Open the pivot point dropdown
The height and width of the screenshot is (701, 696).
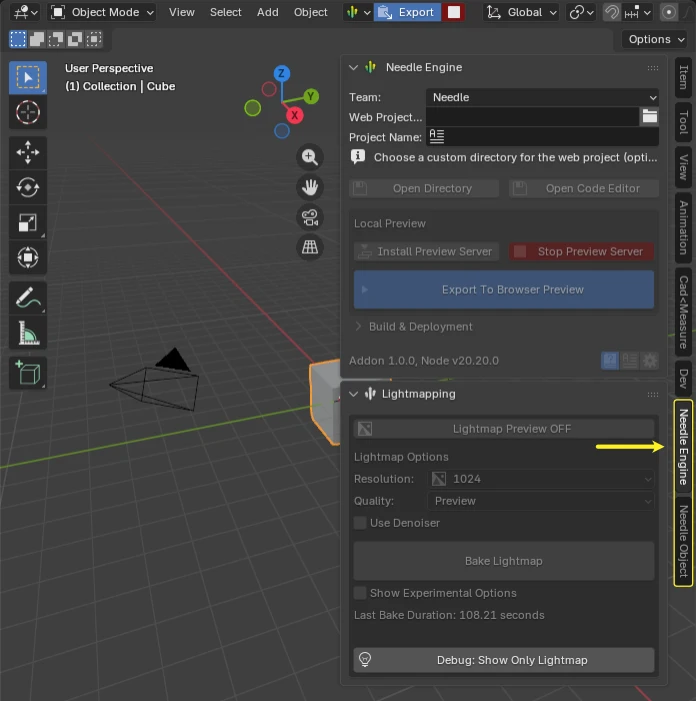coord(581,12)
